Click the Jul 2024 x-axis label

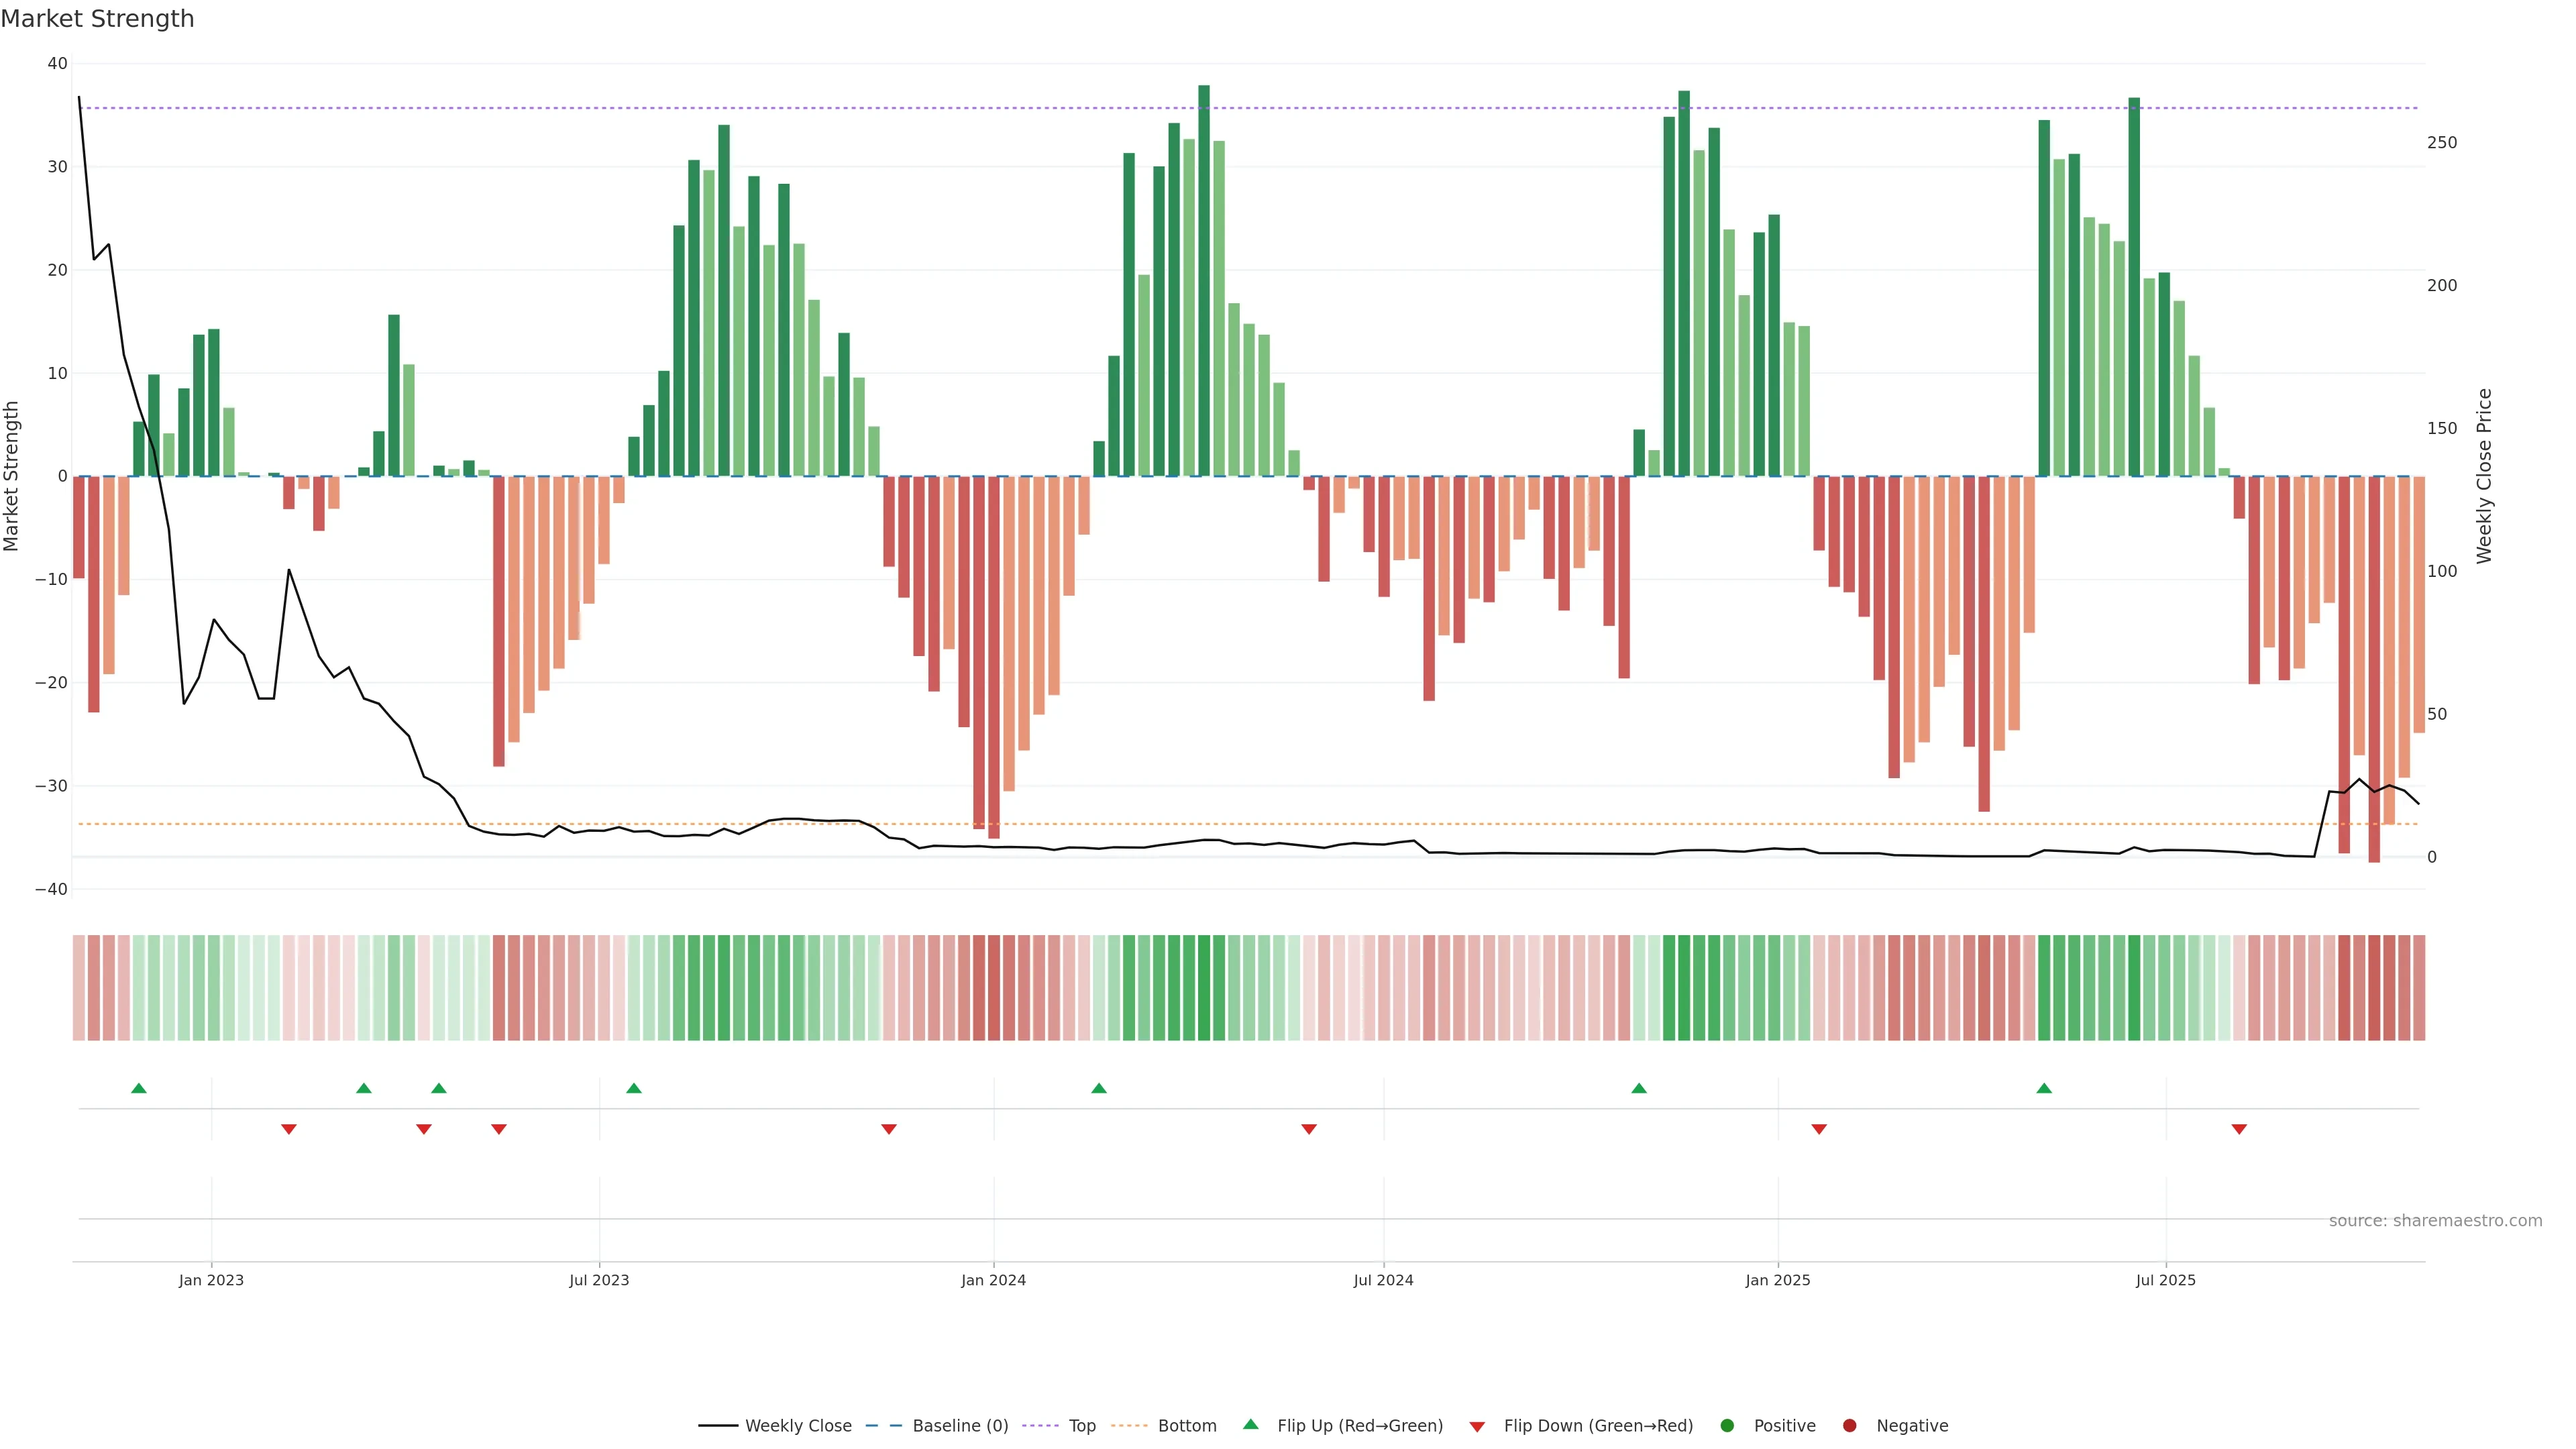coord(1383,1280)
